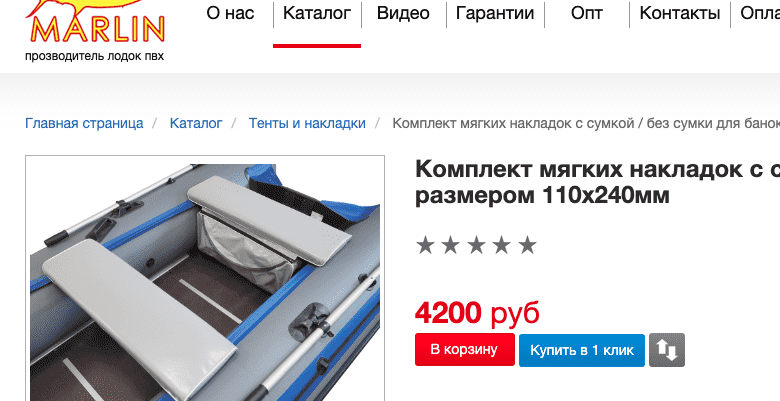Open the Каталог menu item

click(317, 13)
